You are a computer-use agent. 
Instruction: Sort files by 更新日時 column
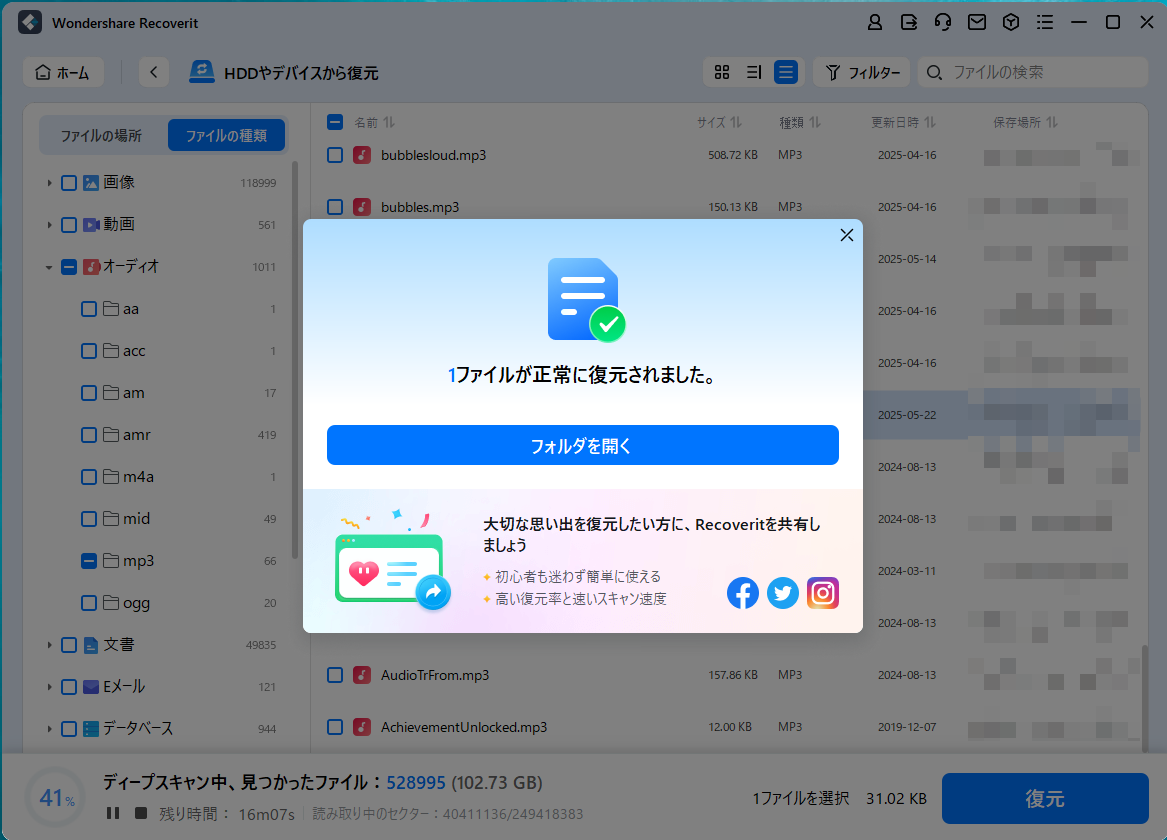904,122
